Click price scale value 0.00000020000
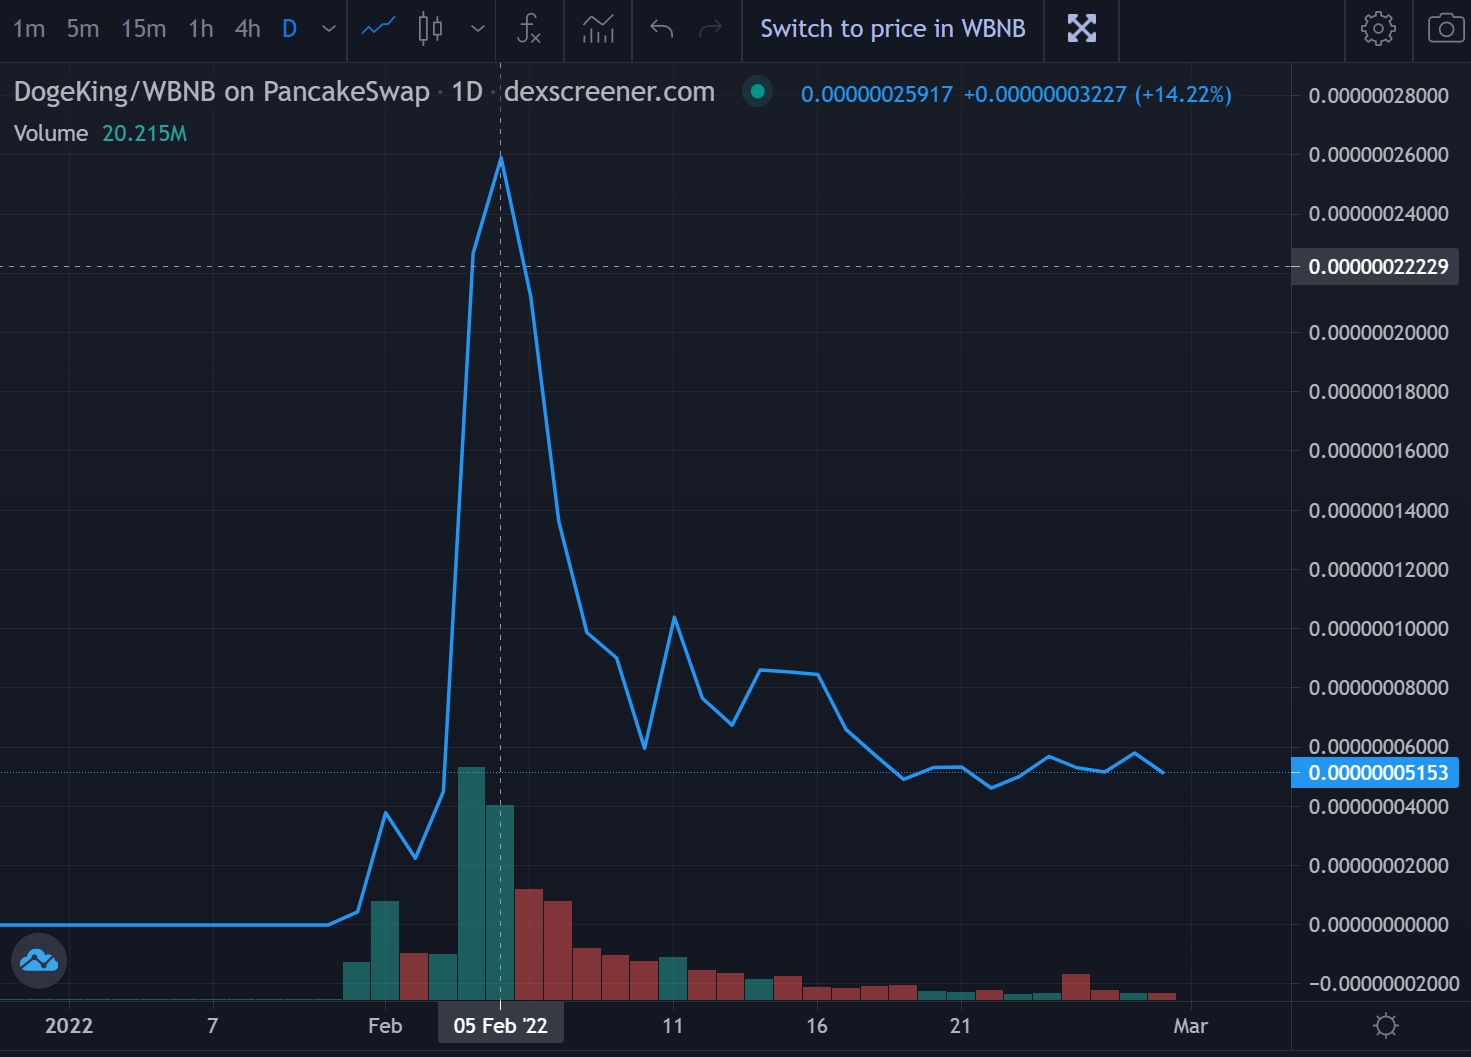 (x=1378, y=333)
